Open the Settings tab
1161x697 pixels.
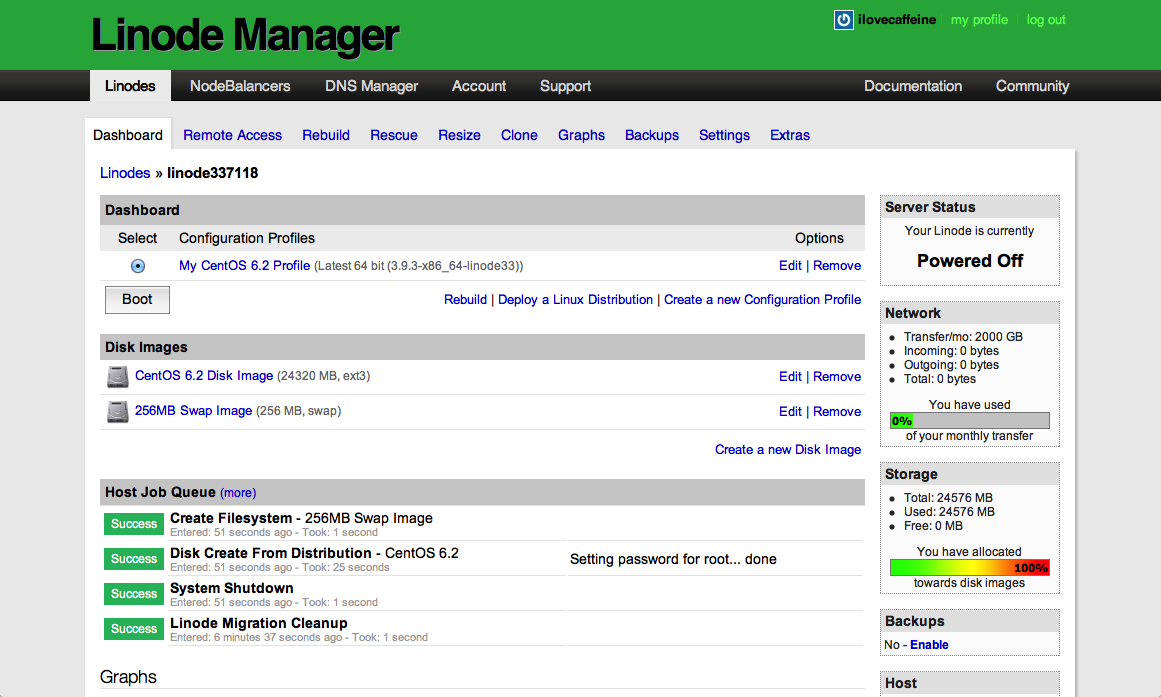[x=724, y=135]
